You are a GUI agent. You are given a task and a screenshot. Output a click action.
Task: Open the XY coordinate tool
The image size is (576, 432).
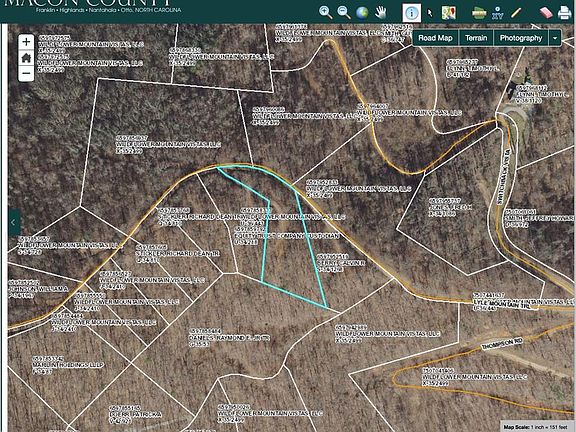tap(497, 13)
